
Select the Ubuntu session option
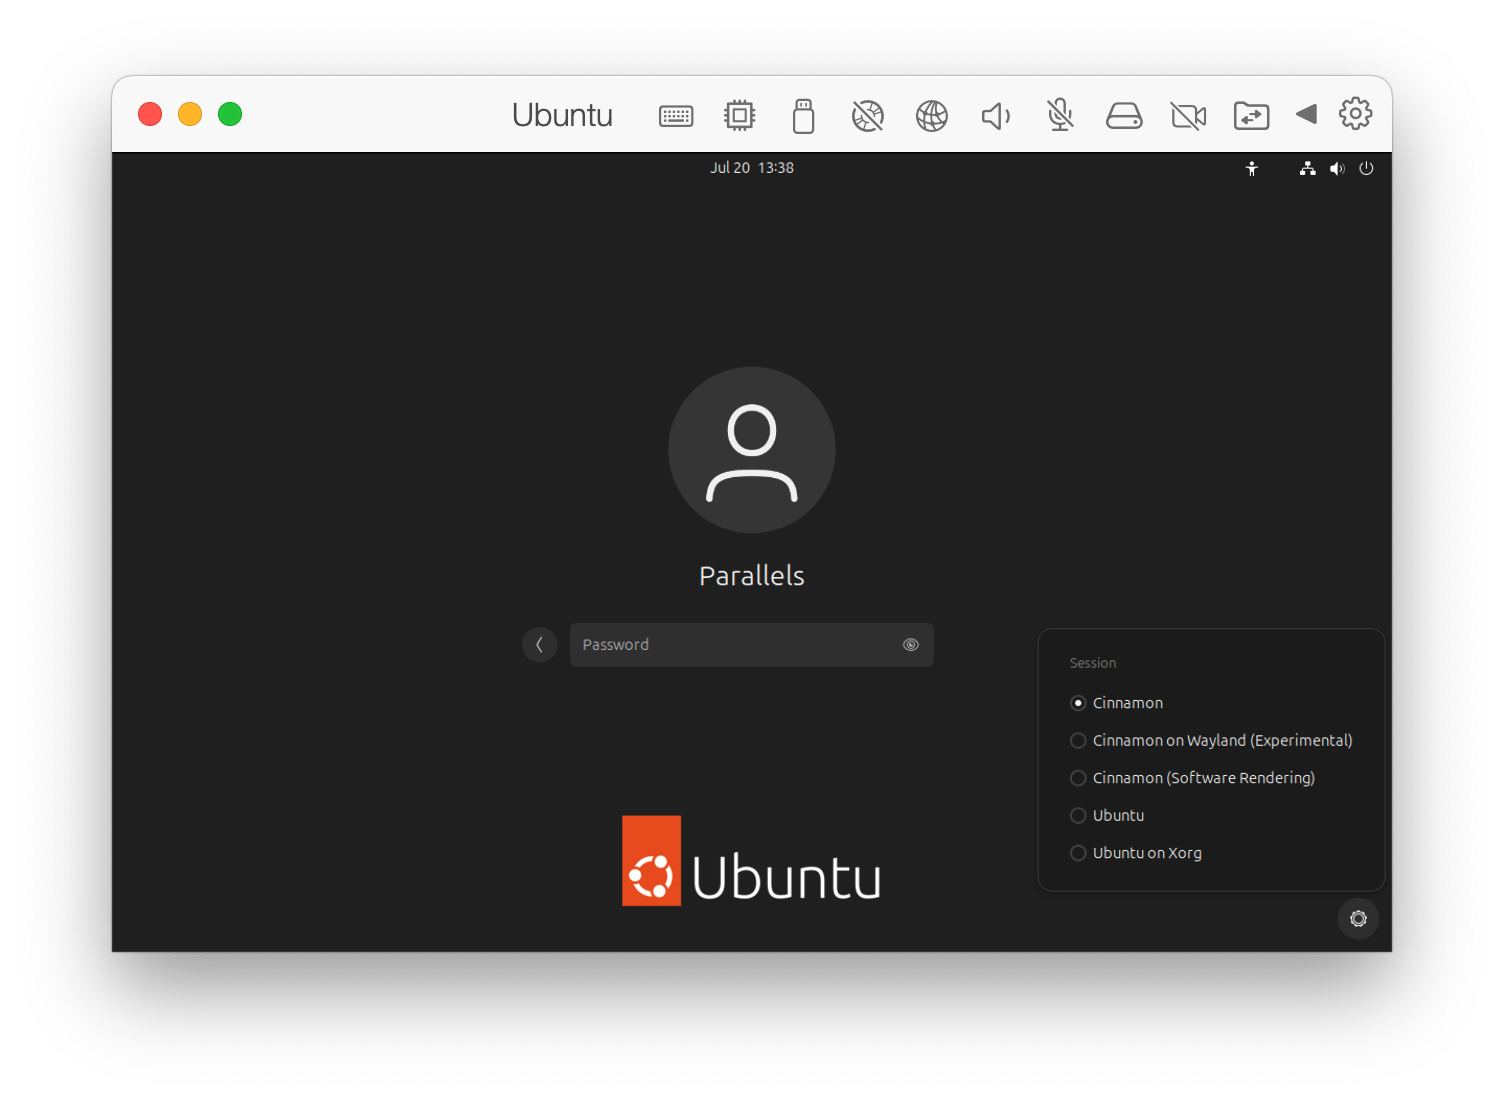click(x=1107, y=816)
